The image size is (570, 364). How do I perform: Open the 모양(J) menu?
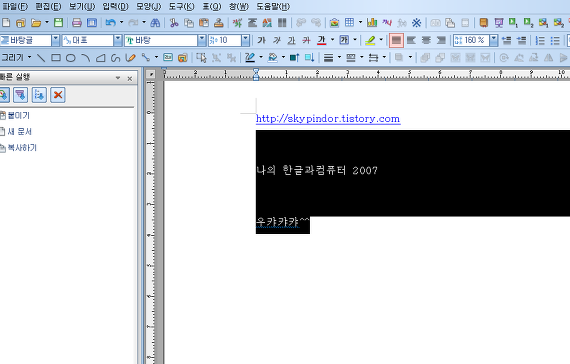pyautogui.click(x=148, y=7)
